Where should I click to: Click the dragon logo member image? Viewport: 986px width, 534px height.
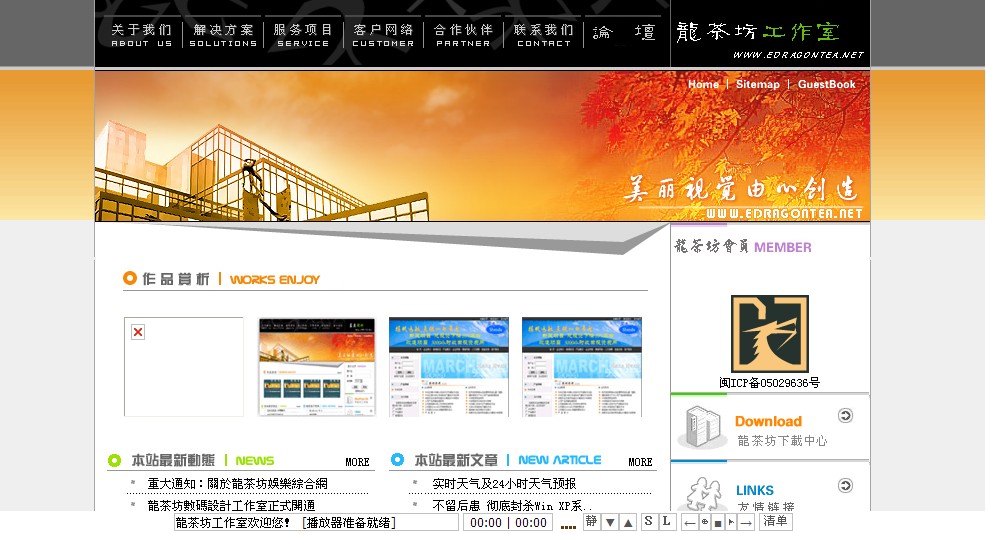[769, 334]
